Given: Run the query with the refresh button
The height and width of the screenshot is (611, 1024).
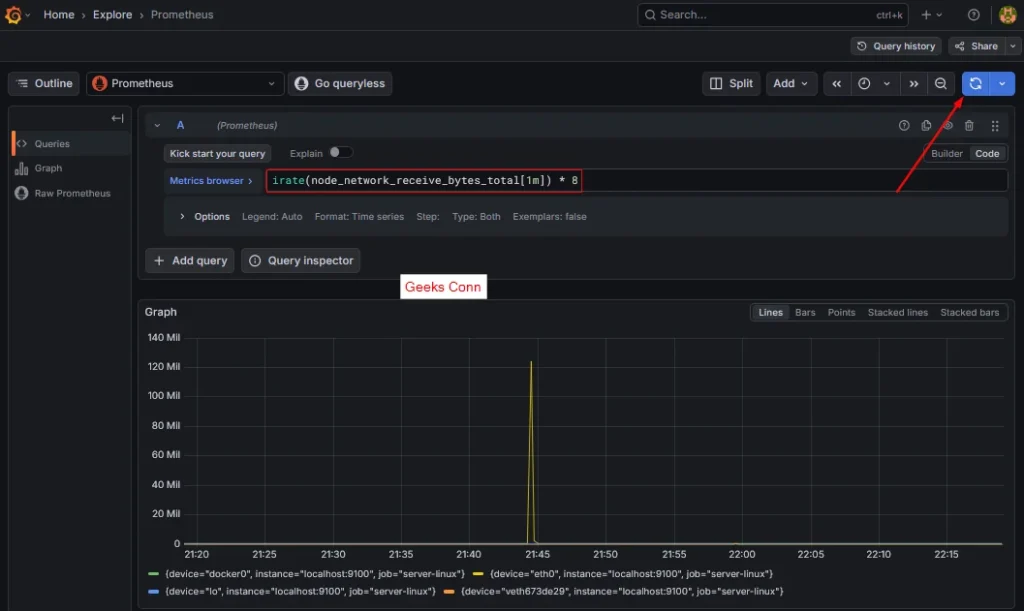Looking at the screenshot, I should point(974,83).
